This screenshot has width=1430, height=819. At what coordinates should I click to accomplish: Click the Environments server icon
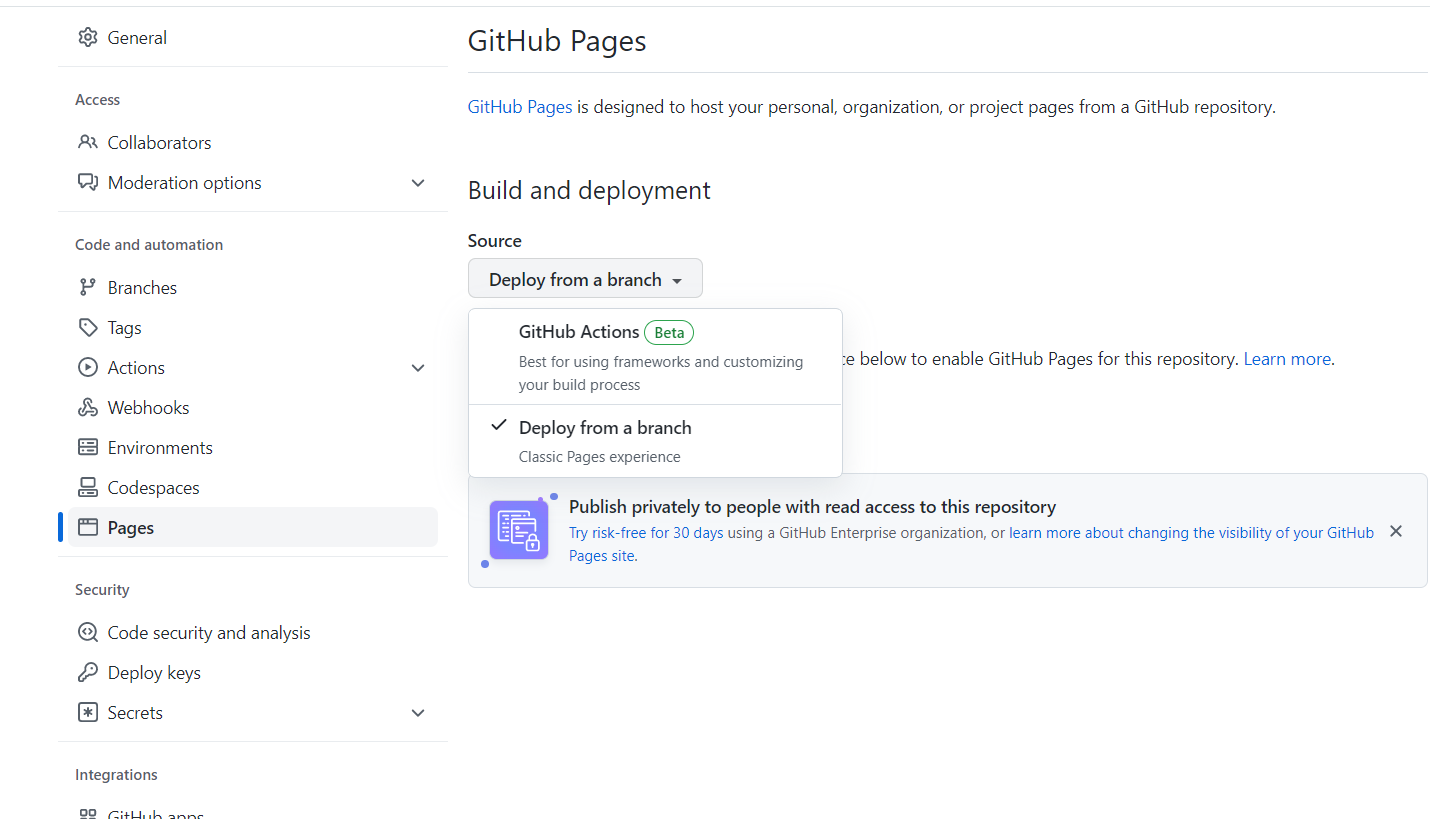click(88, 448)
